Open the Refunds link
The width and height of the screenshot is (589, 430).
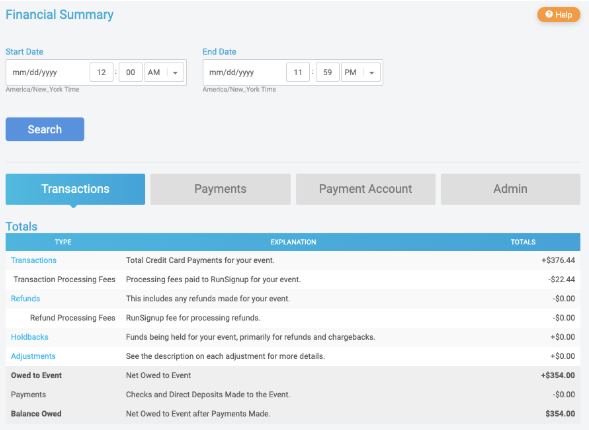pyautogui.click(x=25, y=299)
